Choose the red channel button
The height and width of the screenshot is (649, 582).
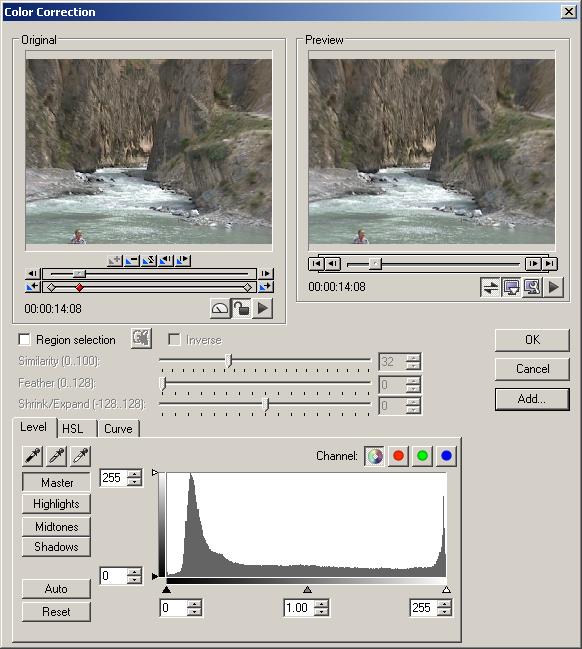click(398, 456)
